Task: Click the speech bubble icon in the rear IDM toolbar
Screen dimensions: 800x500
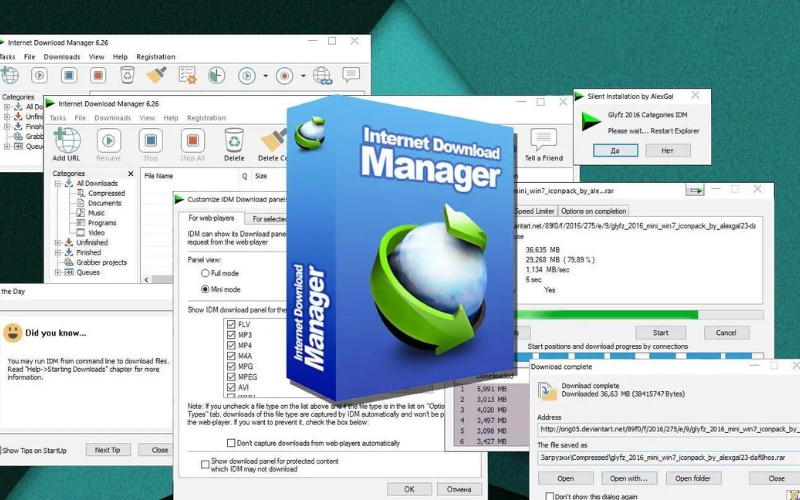Action: [x=351, y=75]
